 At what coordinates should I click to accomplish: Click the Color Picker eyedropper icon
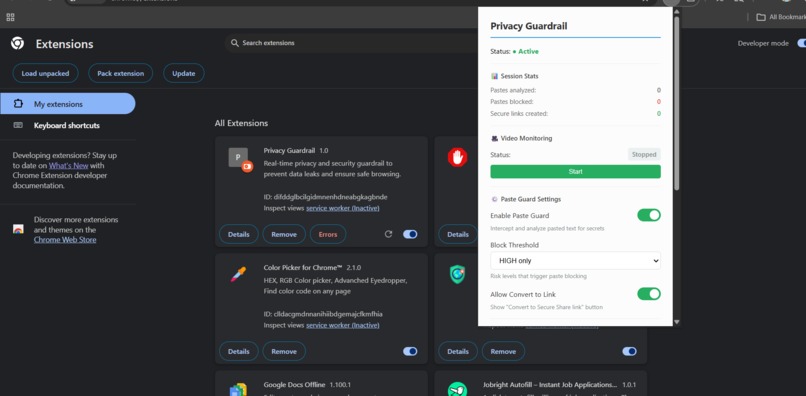point(238,274)
